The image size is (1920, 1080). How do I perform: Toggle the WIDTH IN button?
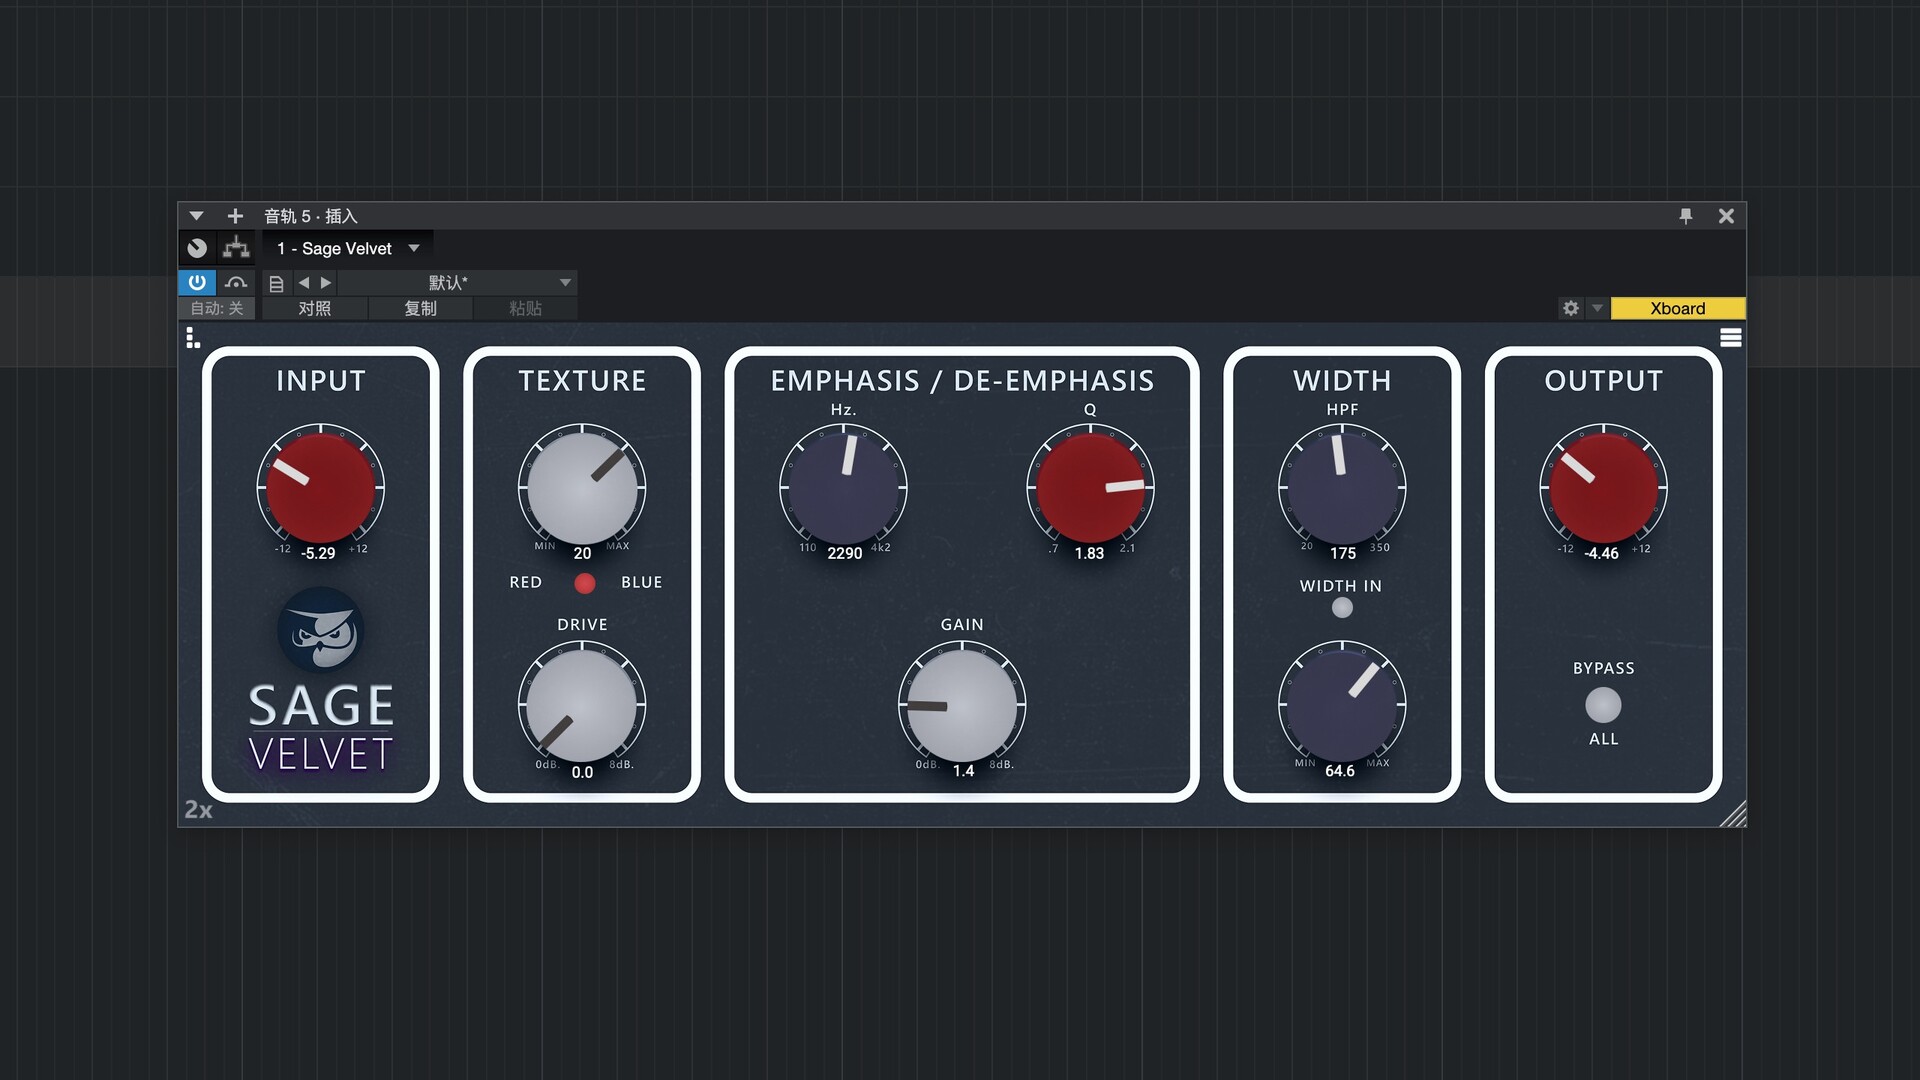[x=1342, y=608]
